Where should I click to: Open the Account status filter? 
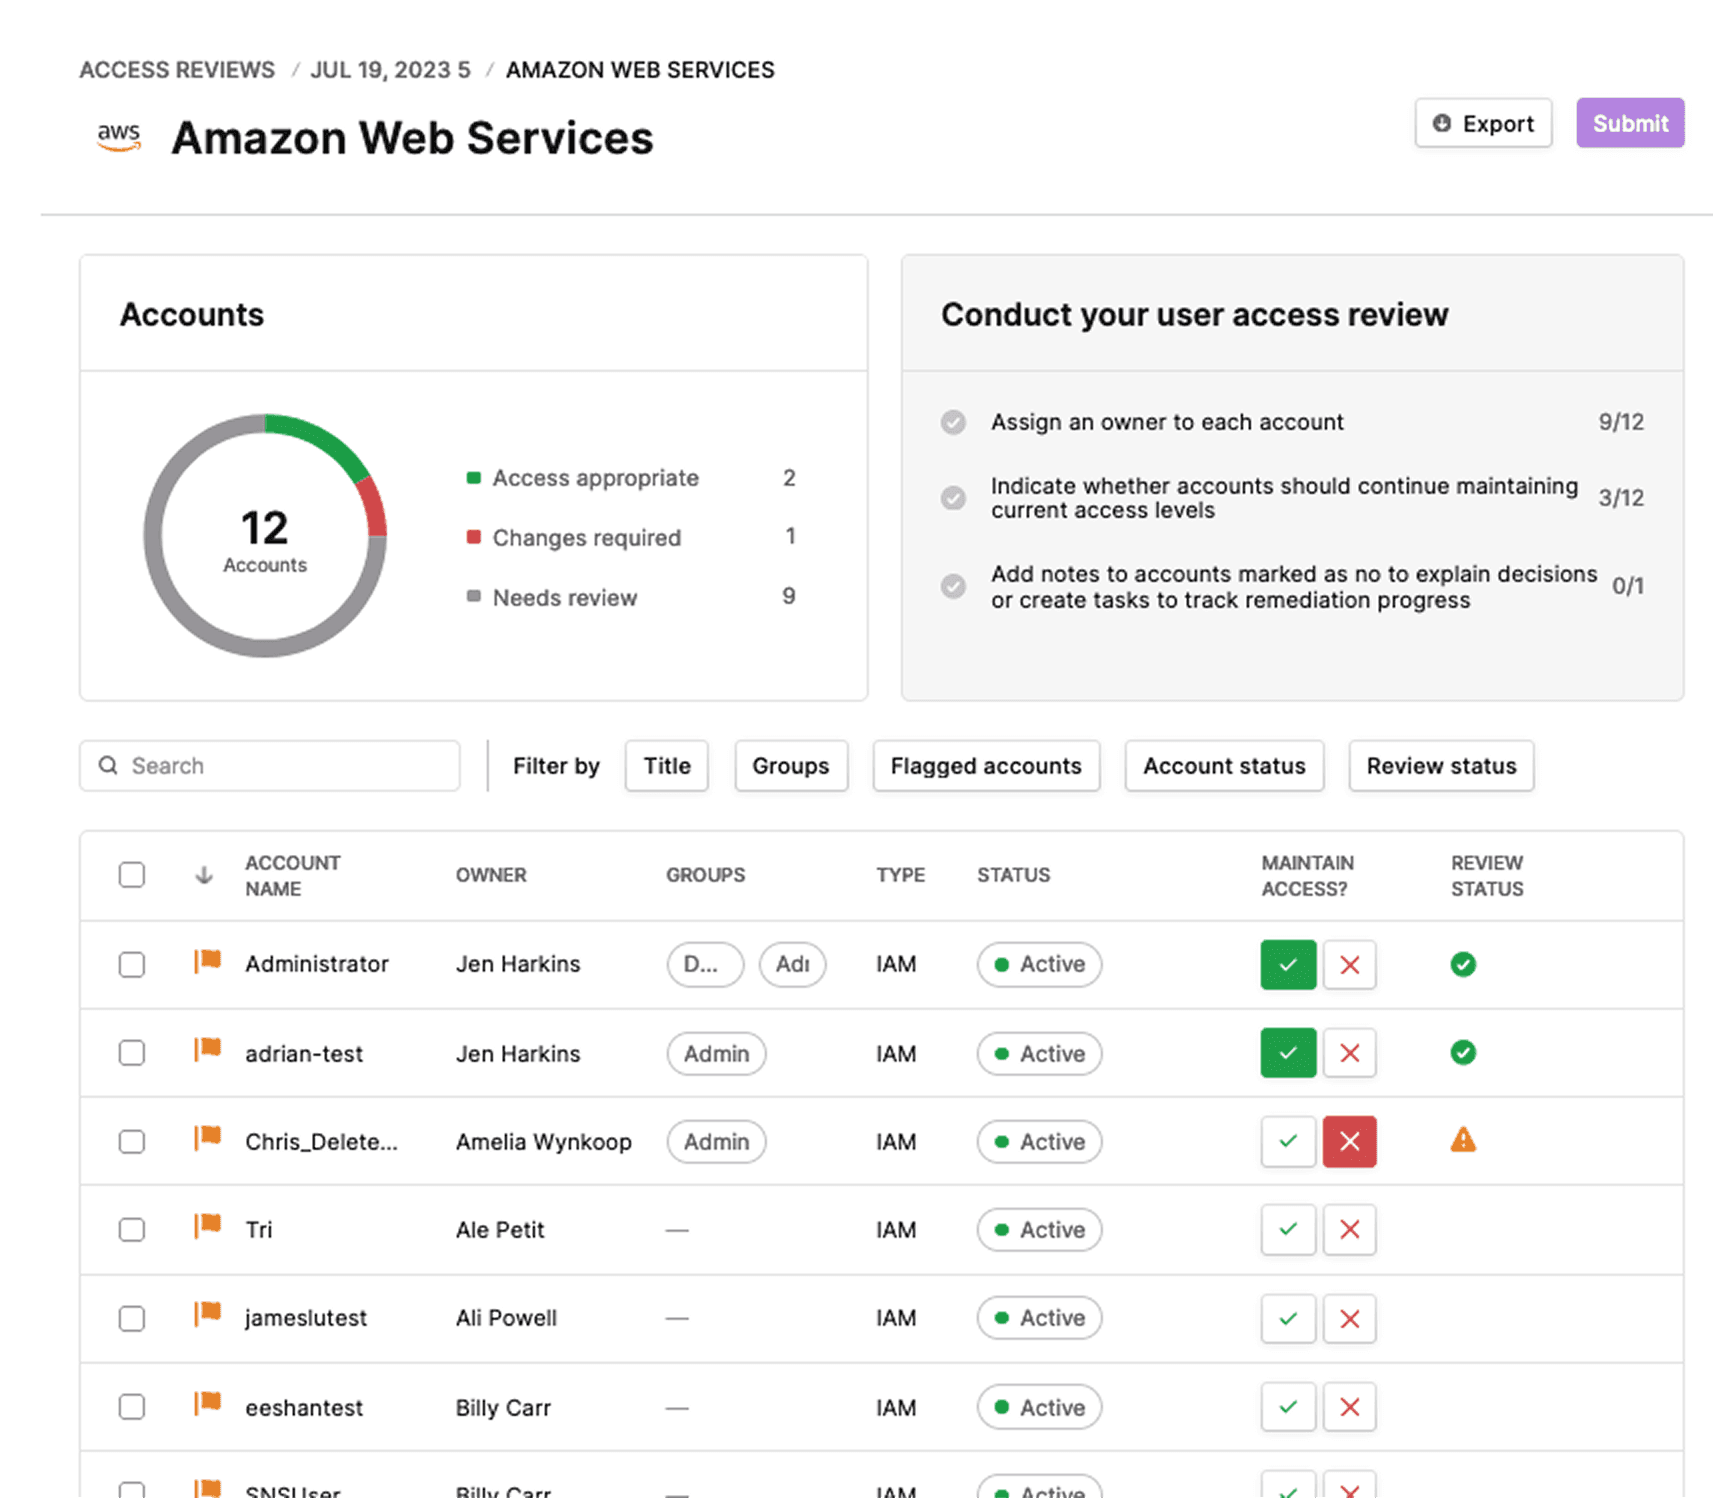[1224, 766]
